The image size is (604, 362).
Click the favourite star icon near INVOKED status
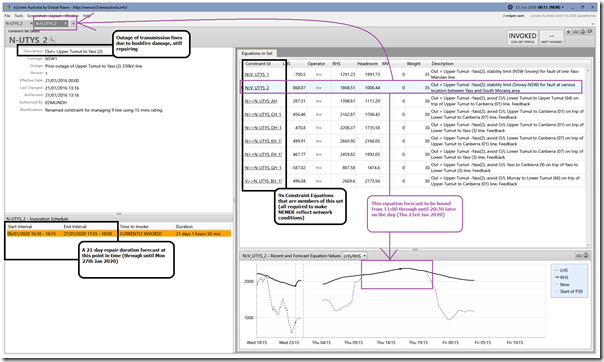pos(569,32)
